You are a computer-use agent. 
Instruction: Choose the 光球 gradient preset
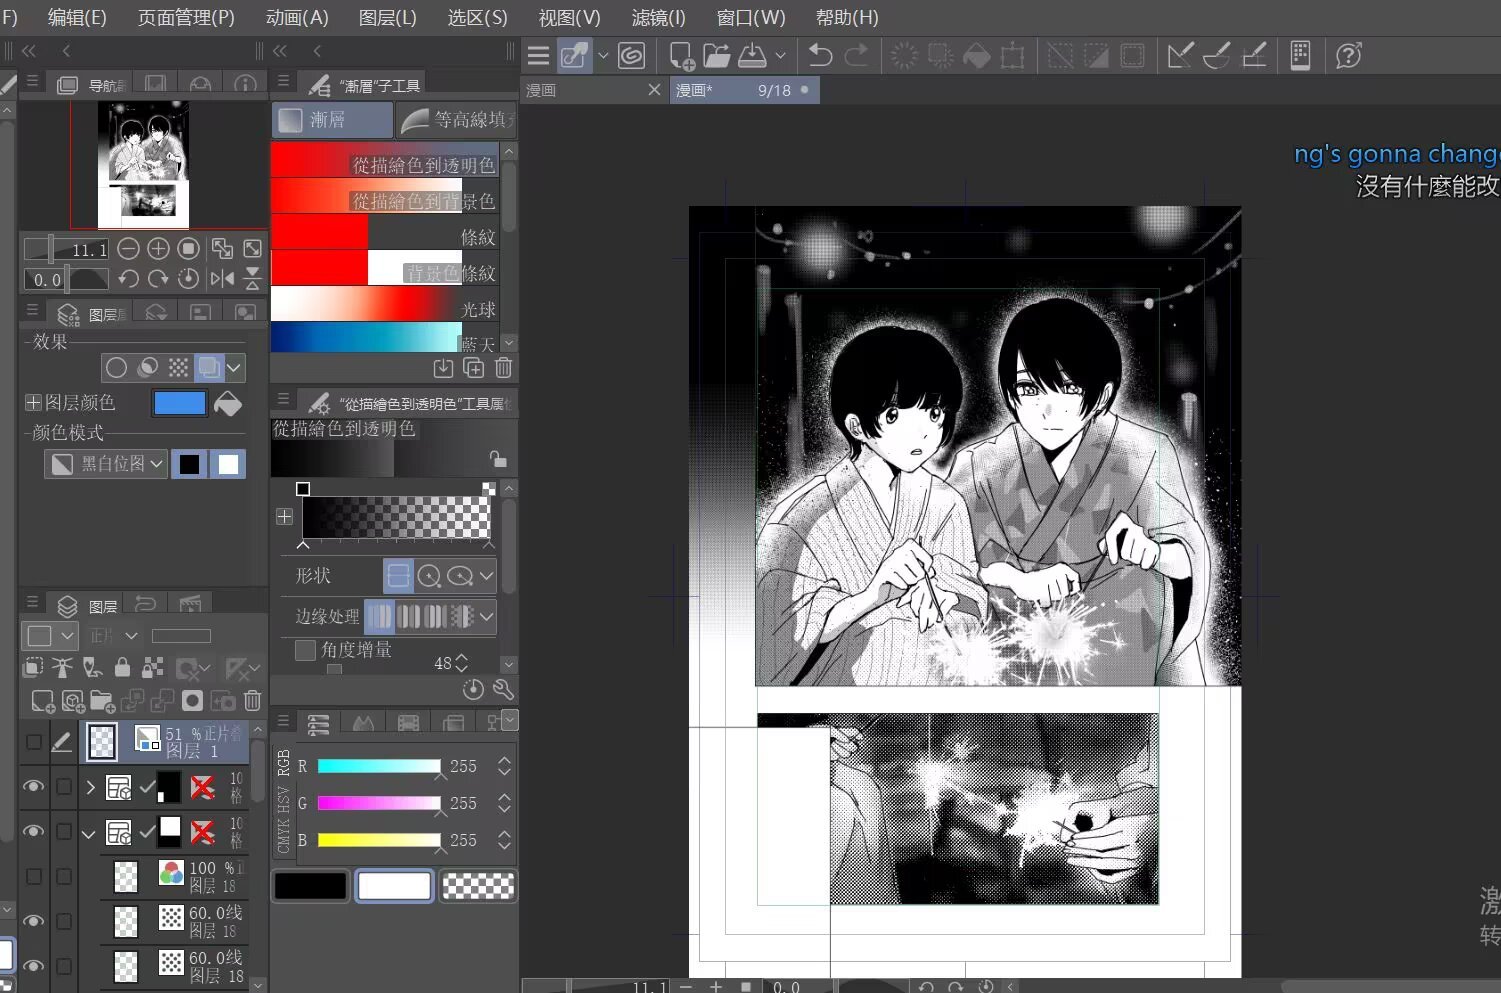point(384,304)
